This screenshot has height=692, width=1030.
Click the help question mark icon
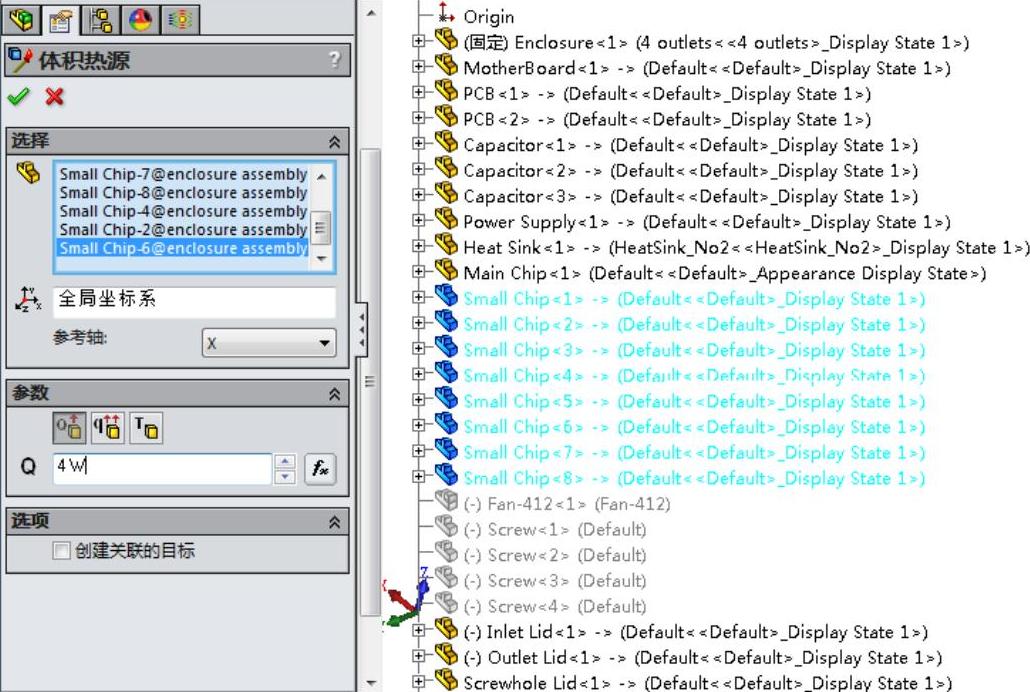pyautogui.click(x=334, y=60)
